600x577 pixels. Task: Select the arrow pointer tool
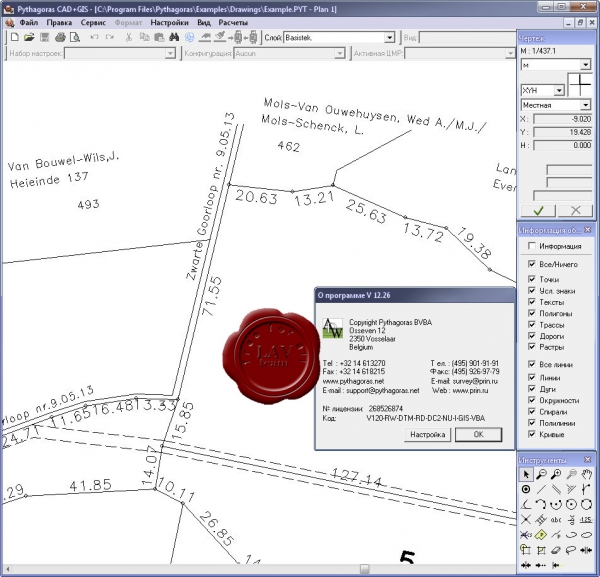tap(526, 475)
